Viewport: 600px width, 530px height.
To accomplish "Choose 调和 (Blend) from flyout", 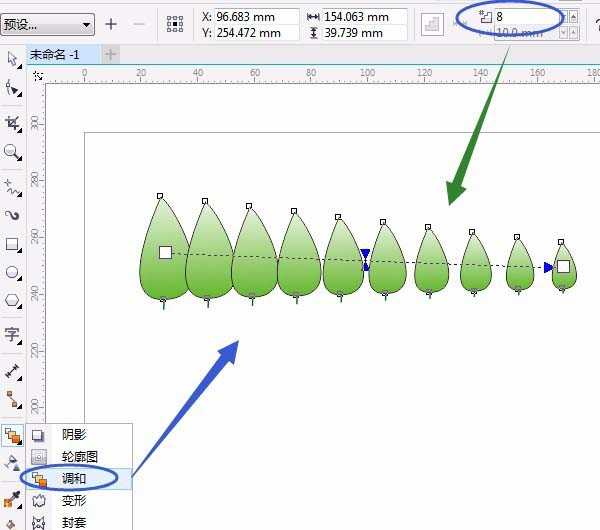I will [75, 478].
